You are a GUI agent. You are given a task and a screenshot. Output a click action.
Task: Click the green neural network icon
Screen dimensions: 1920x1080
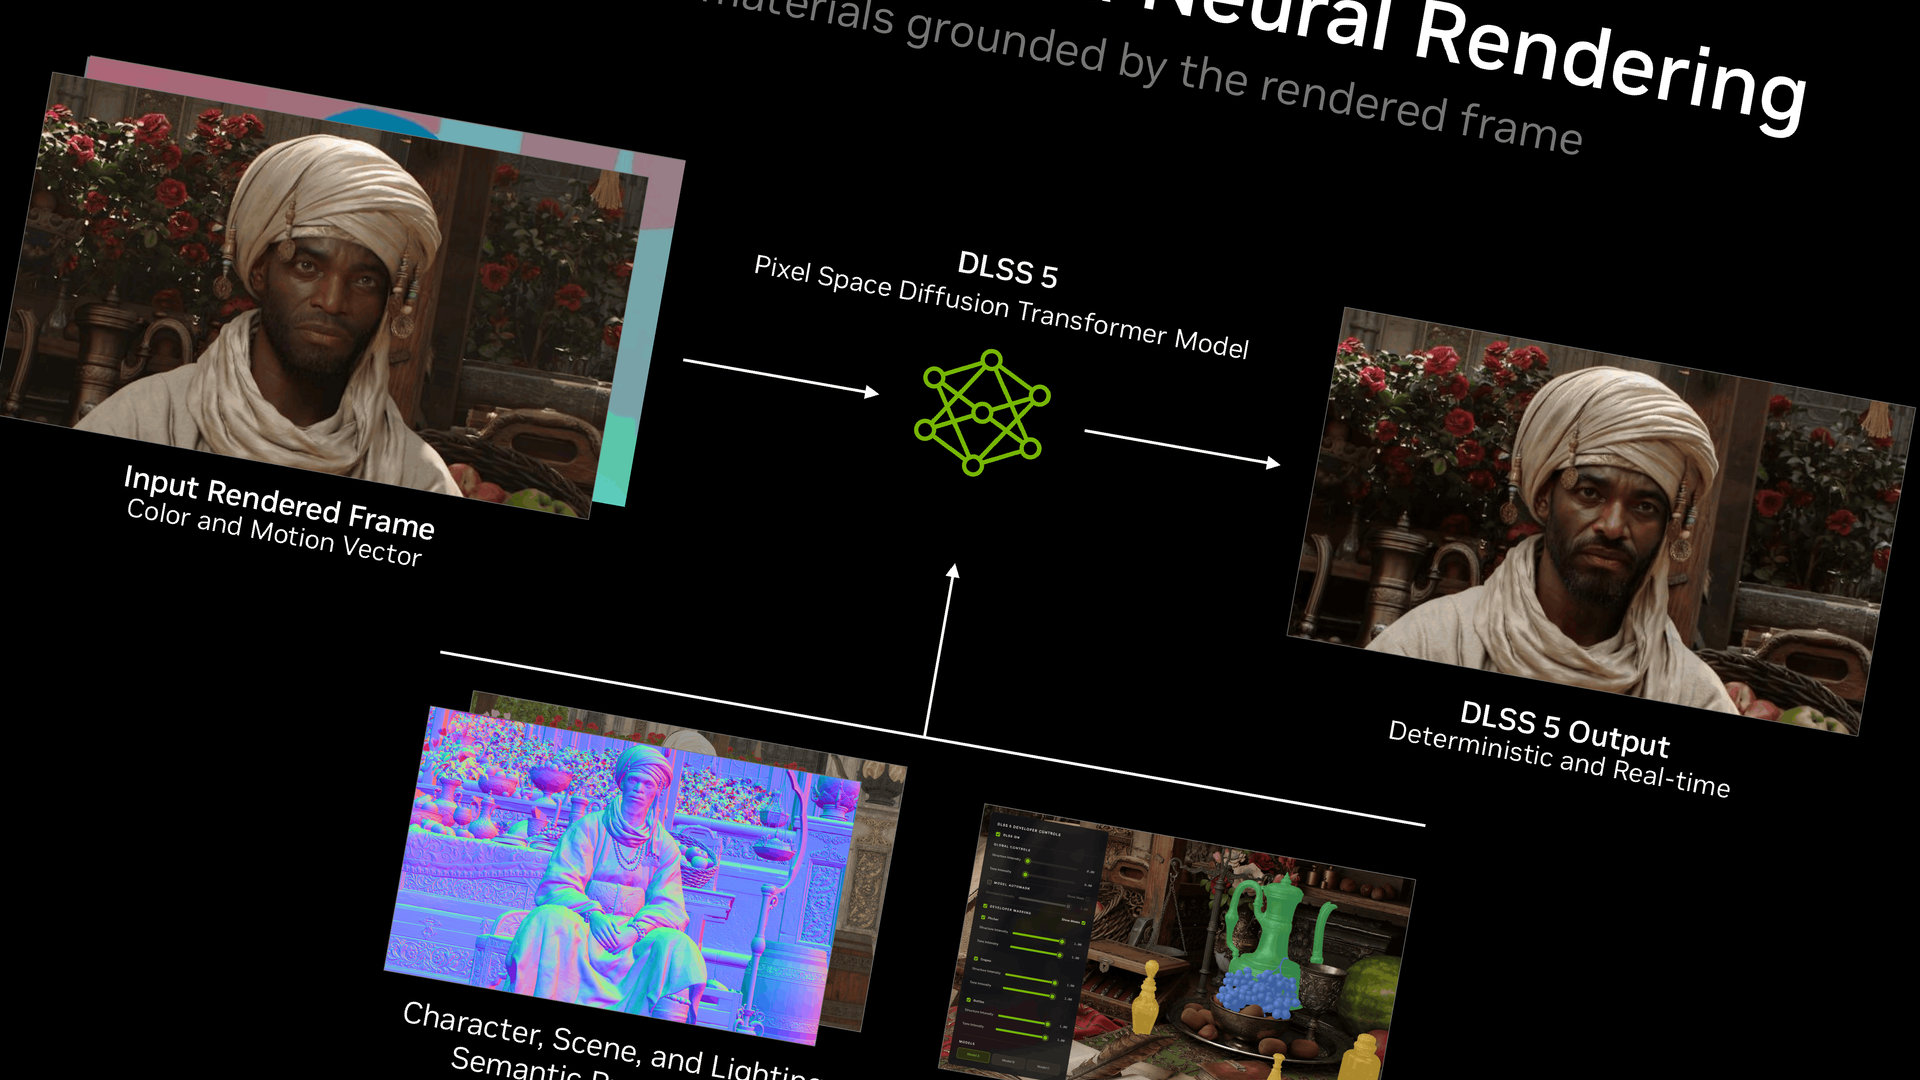point(982,412)
